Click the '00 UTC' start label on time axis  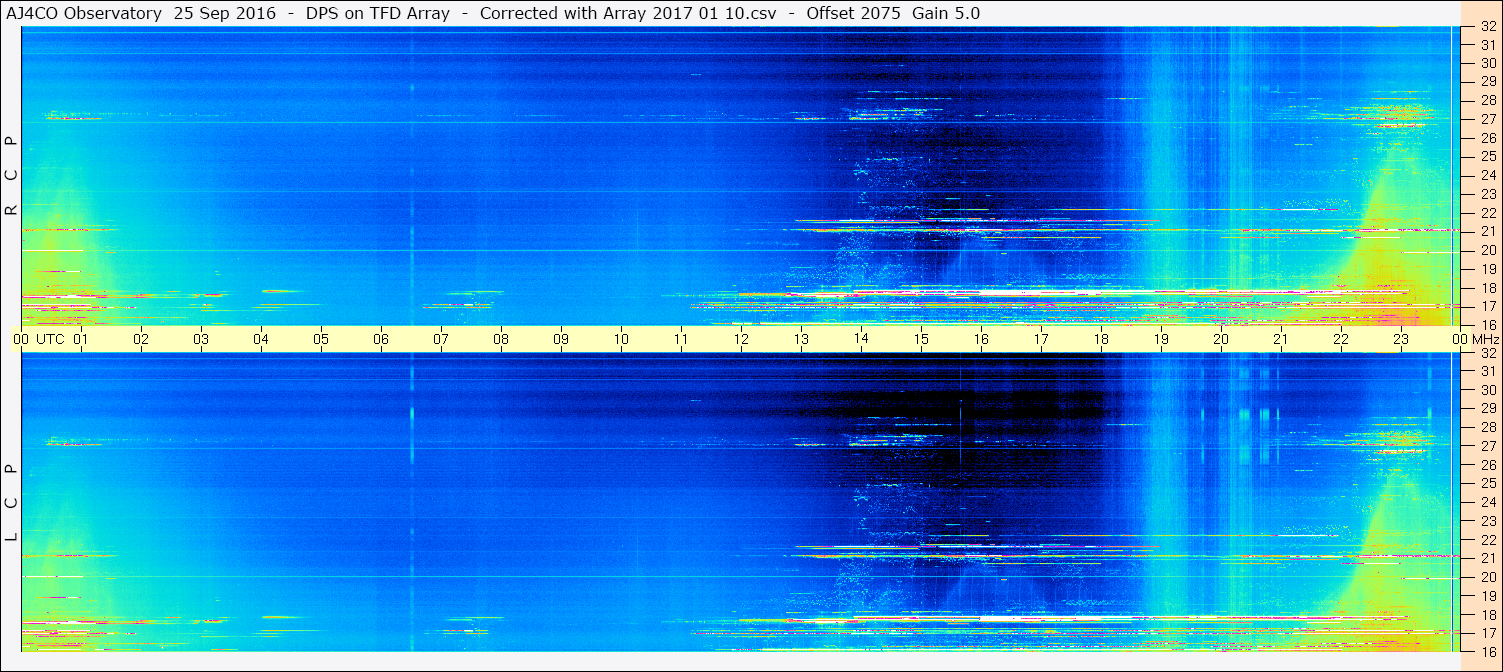coord(39,339)
